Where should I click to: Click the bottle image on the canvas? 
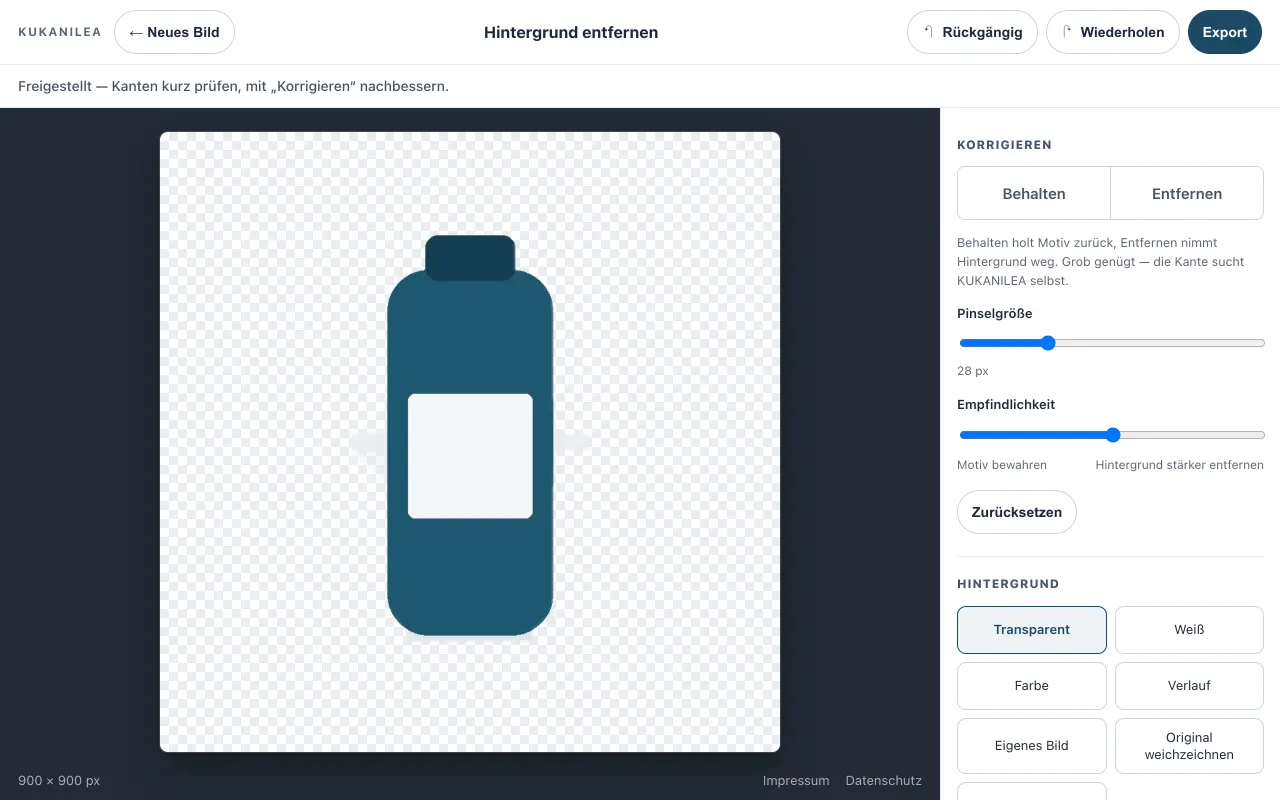[x=470, y=435]
